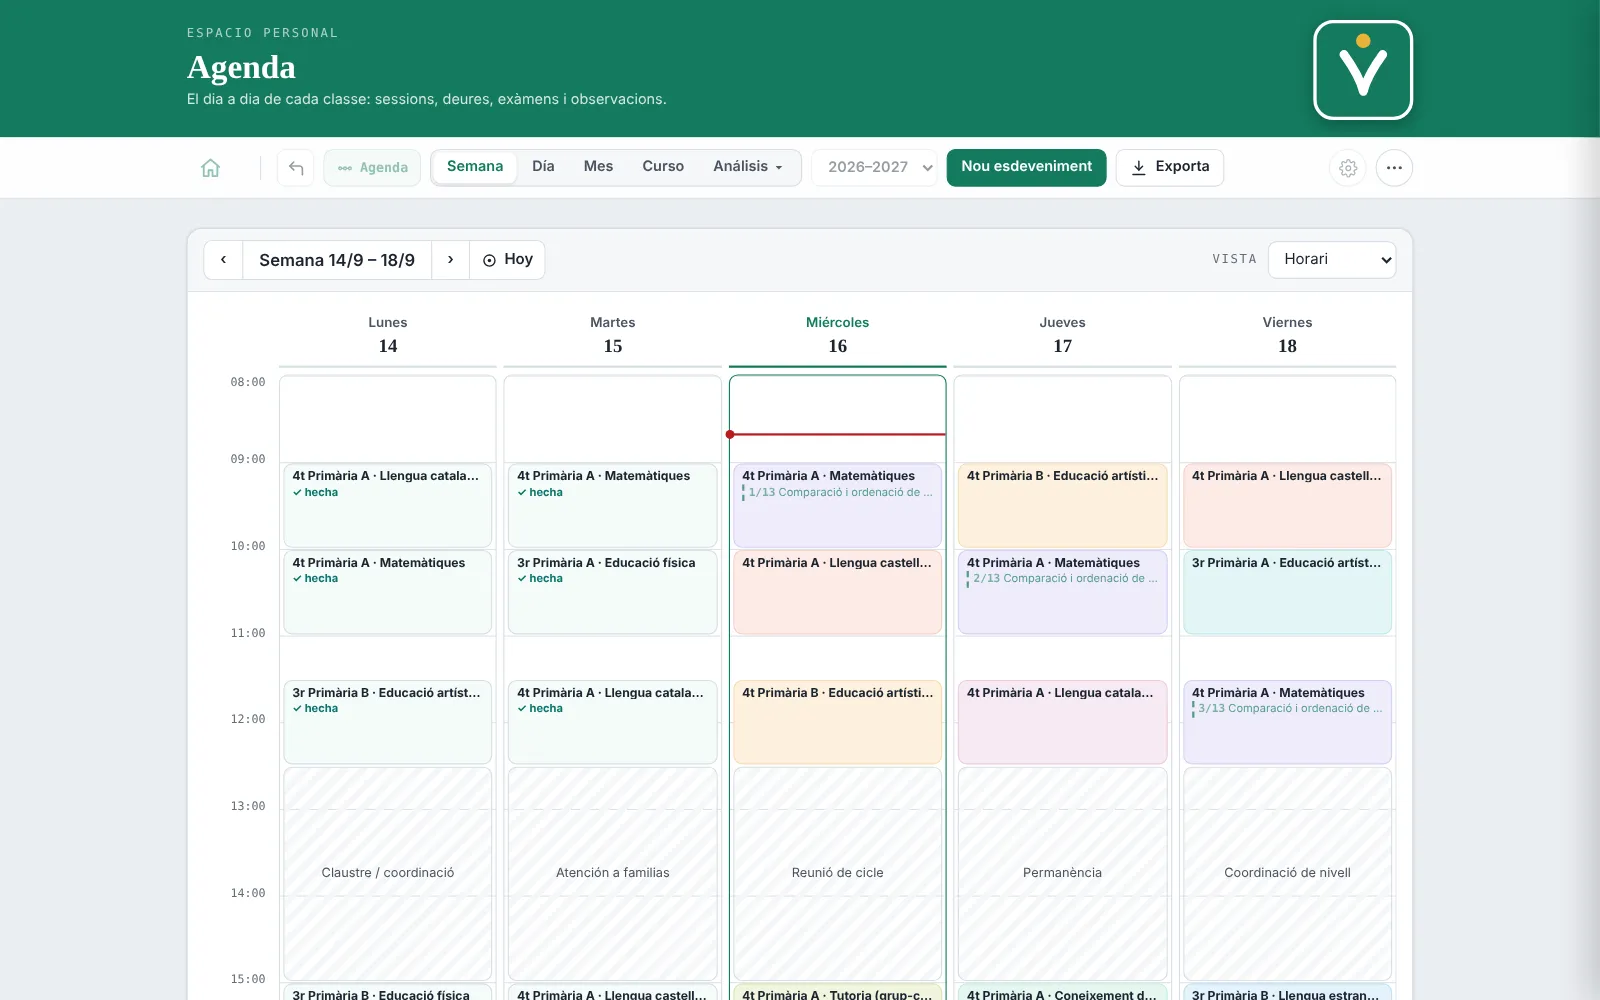This screenshot has height=1000, width=1600.
Task: Open Thursday's Matemàtiques 2/13 Comparació session
Action: coord(1063,592)
